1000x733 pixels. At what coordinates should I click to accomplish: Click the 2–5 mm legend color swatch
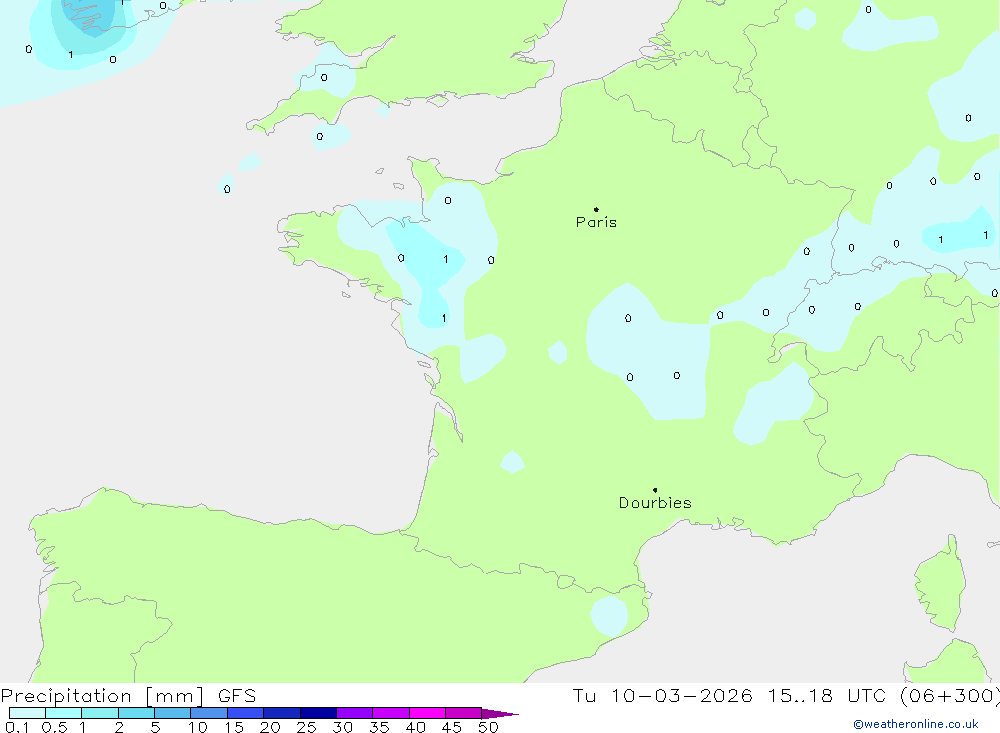click(136, 713)
